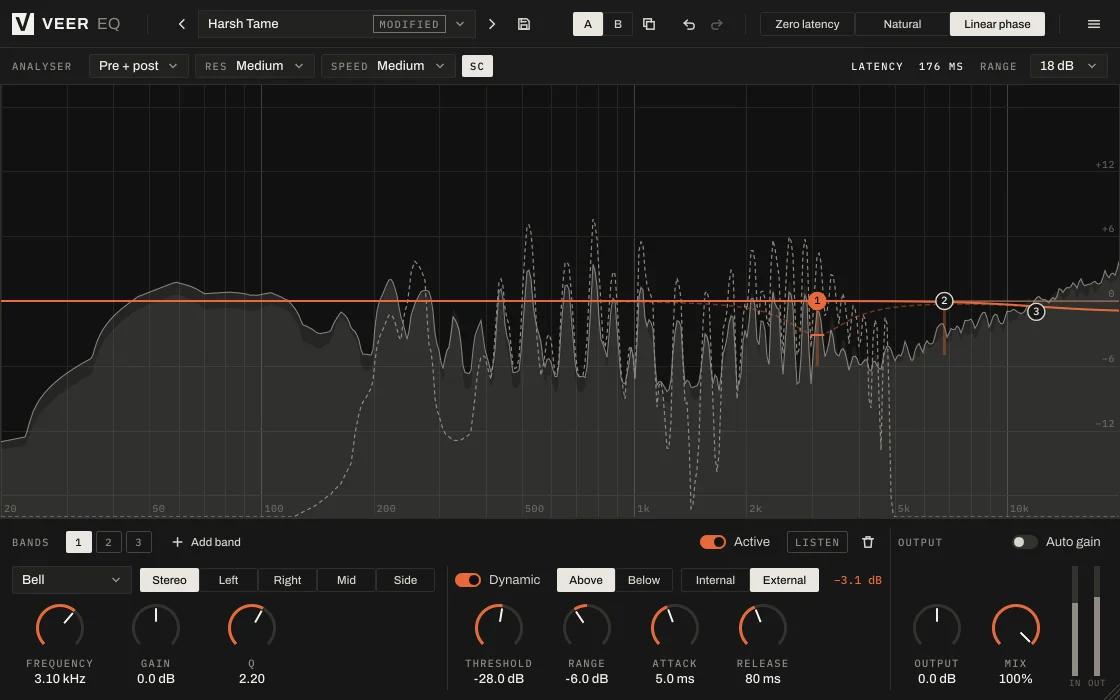Screen dimensions: 1120x700
Task: Click the Q knob
Action: pyautogui.click(x=251, y=627)
